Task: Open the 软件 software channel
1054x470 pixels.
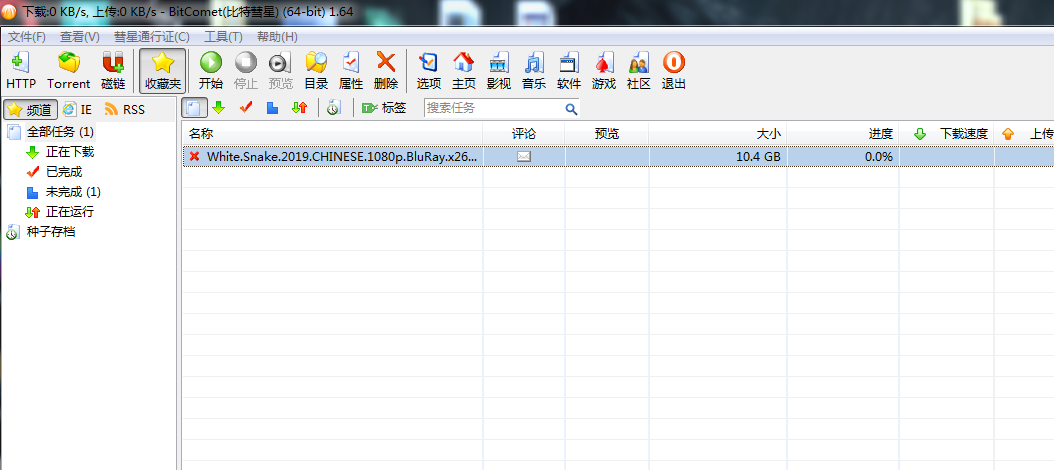Action: (569, 71)
